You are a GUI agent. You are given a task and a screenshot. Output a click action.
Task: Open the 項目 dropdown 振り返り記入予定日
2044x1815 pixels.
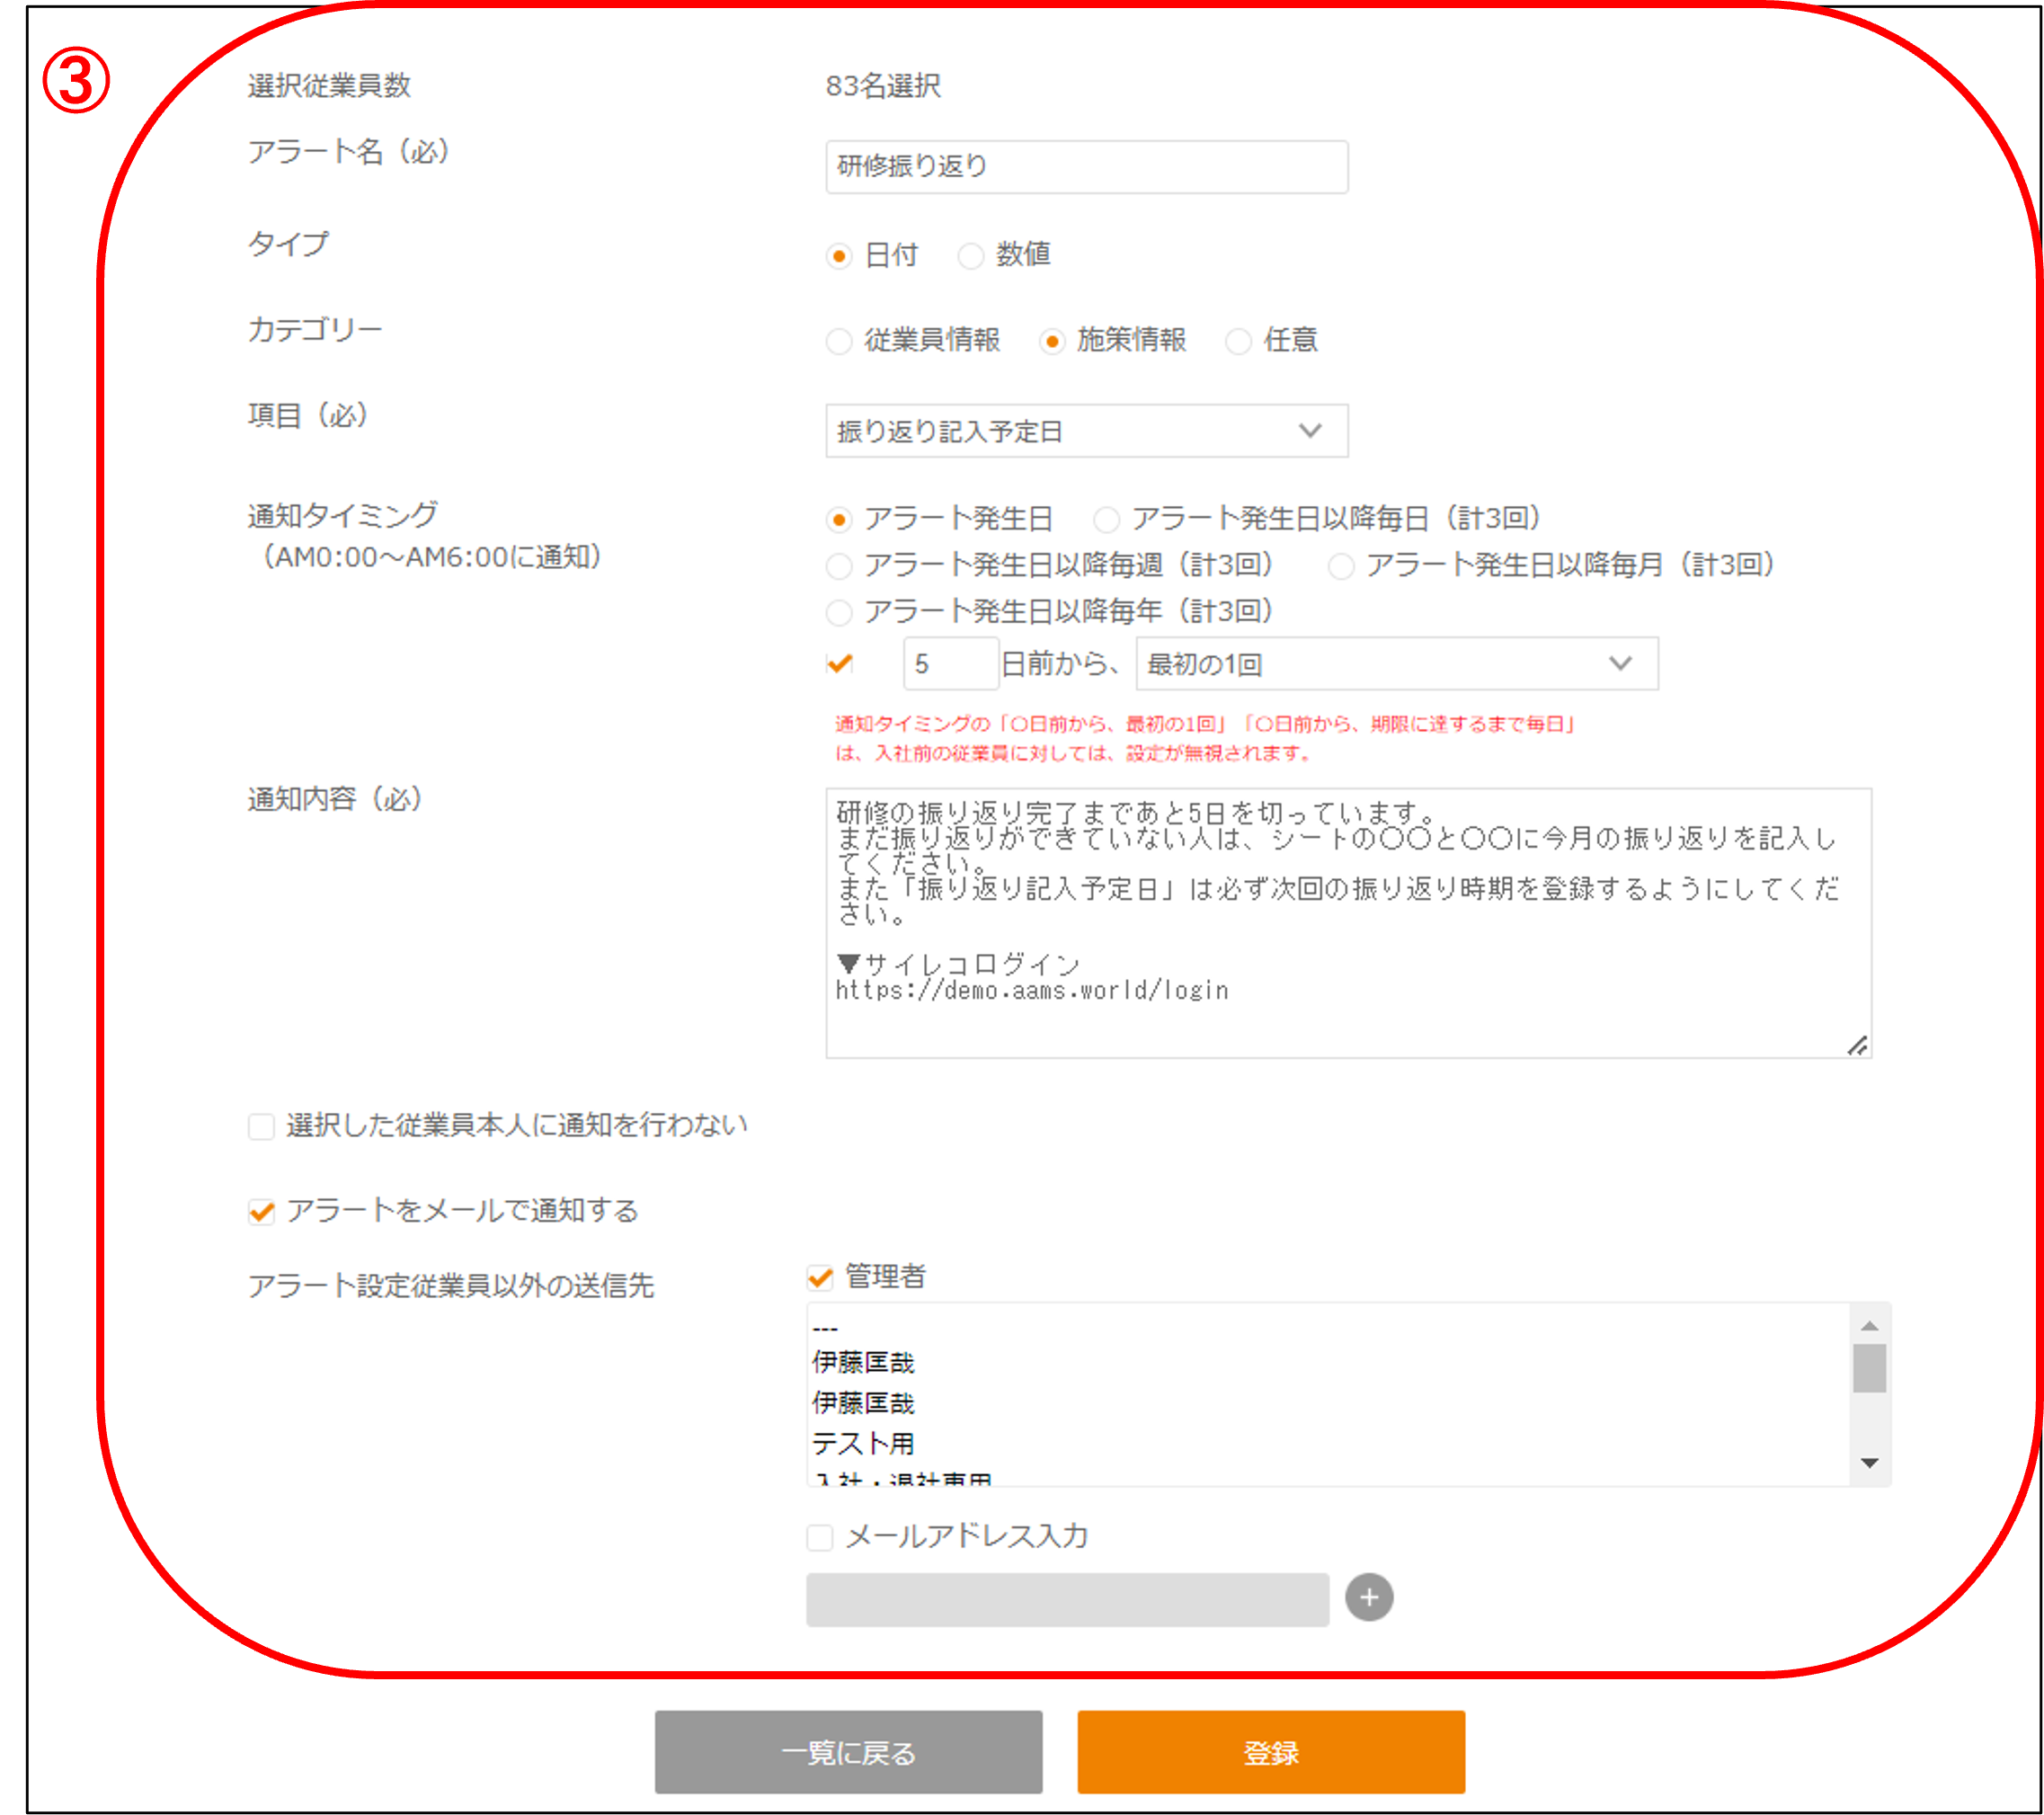1086,431
